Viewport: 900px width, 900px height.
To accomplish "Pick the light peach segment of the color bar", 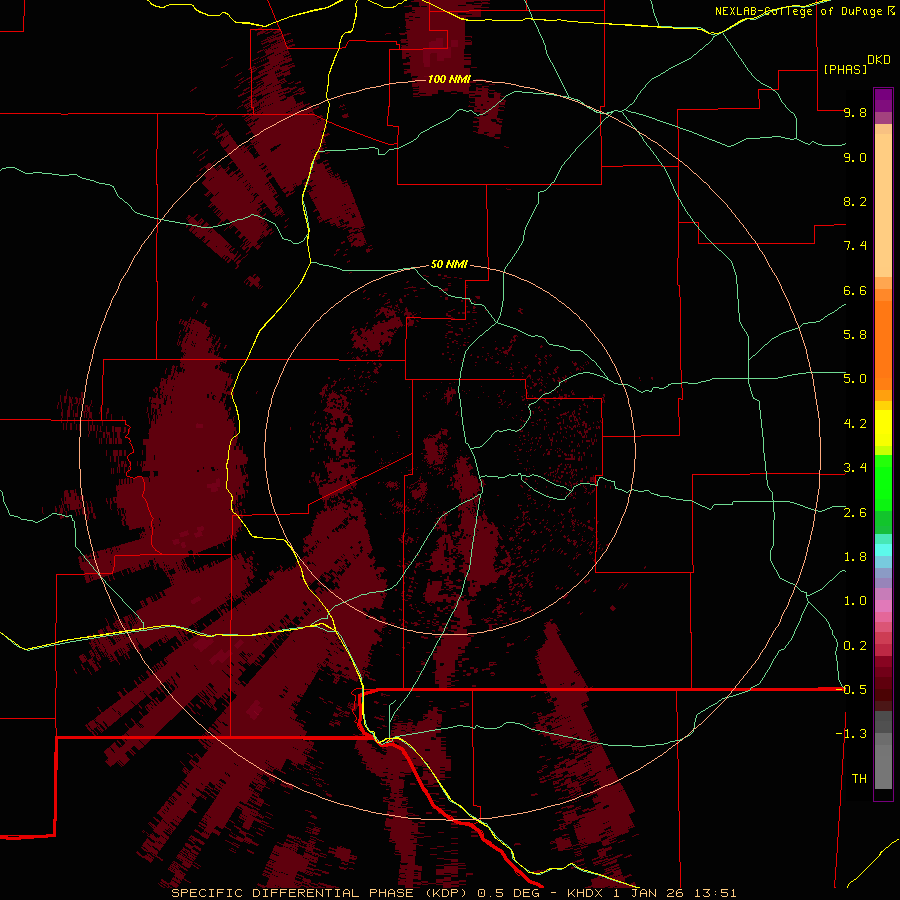I will click(883, 205).
